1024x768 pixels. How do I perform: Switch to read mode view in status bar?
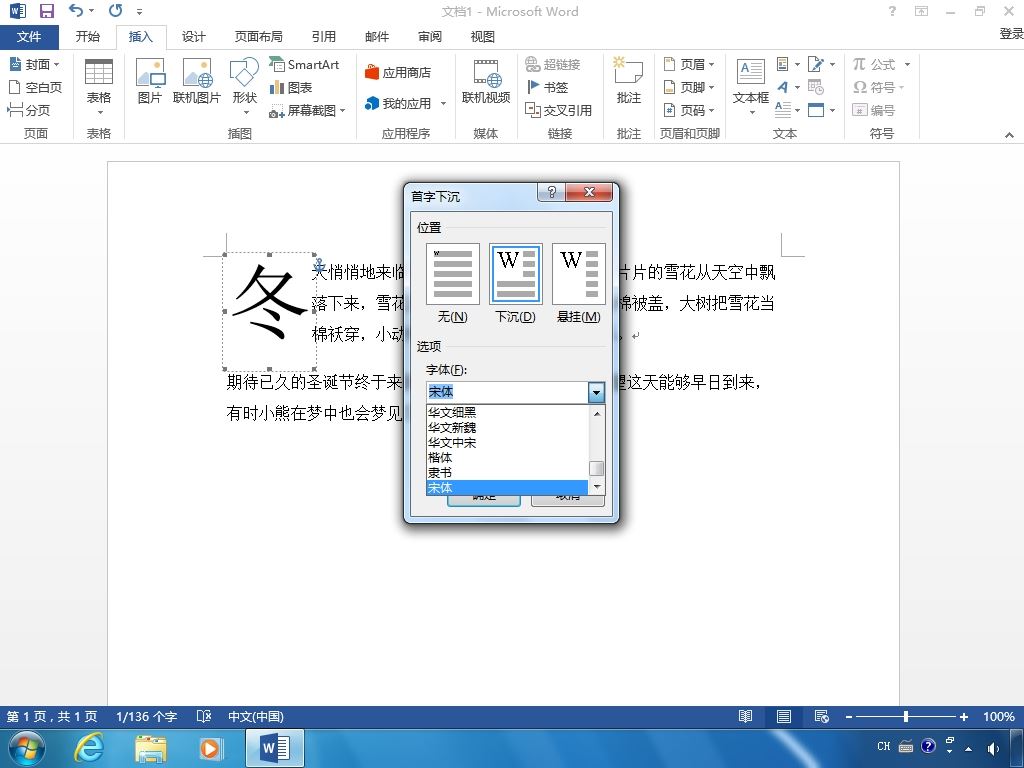point(745,716)
